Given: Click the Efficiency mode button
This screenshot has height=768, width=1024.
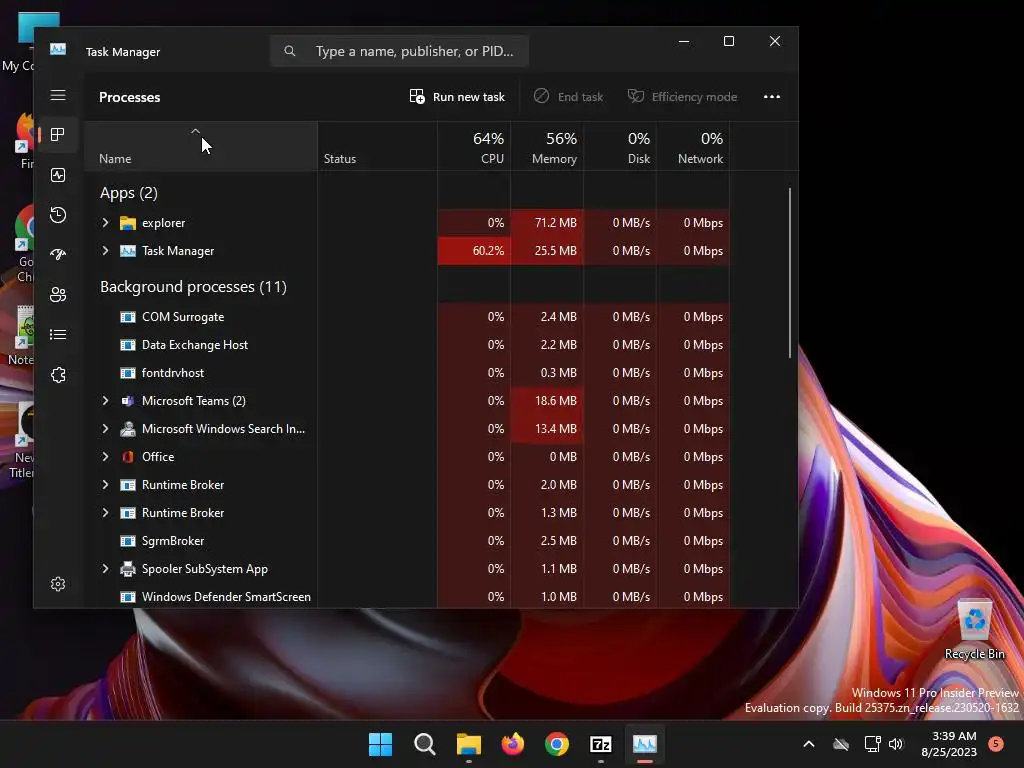Looking at the screenshot, I should point(682,97).
